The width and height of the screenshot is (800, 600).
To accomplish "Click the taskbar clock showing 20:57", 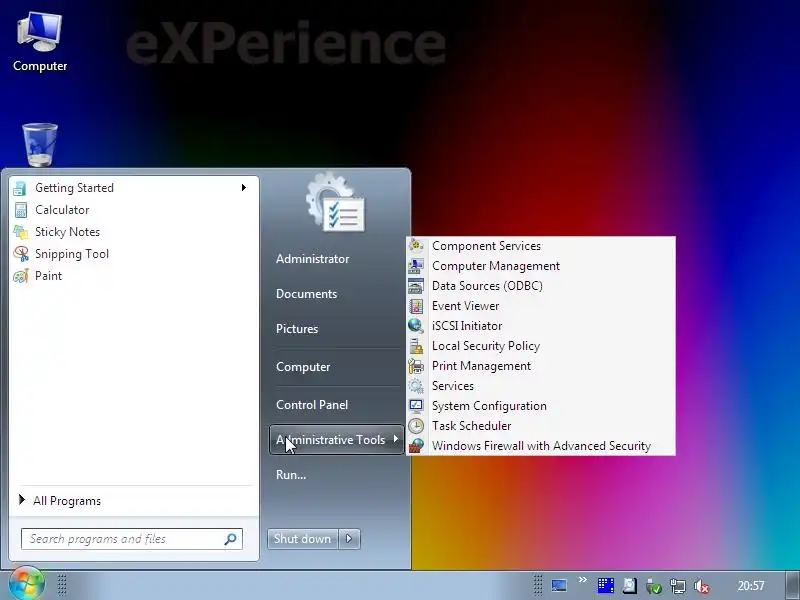I will coord(751,586).
